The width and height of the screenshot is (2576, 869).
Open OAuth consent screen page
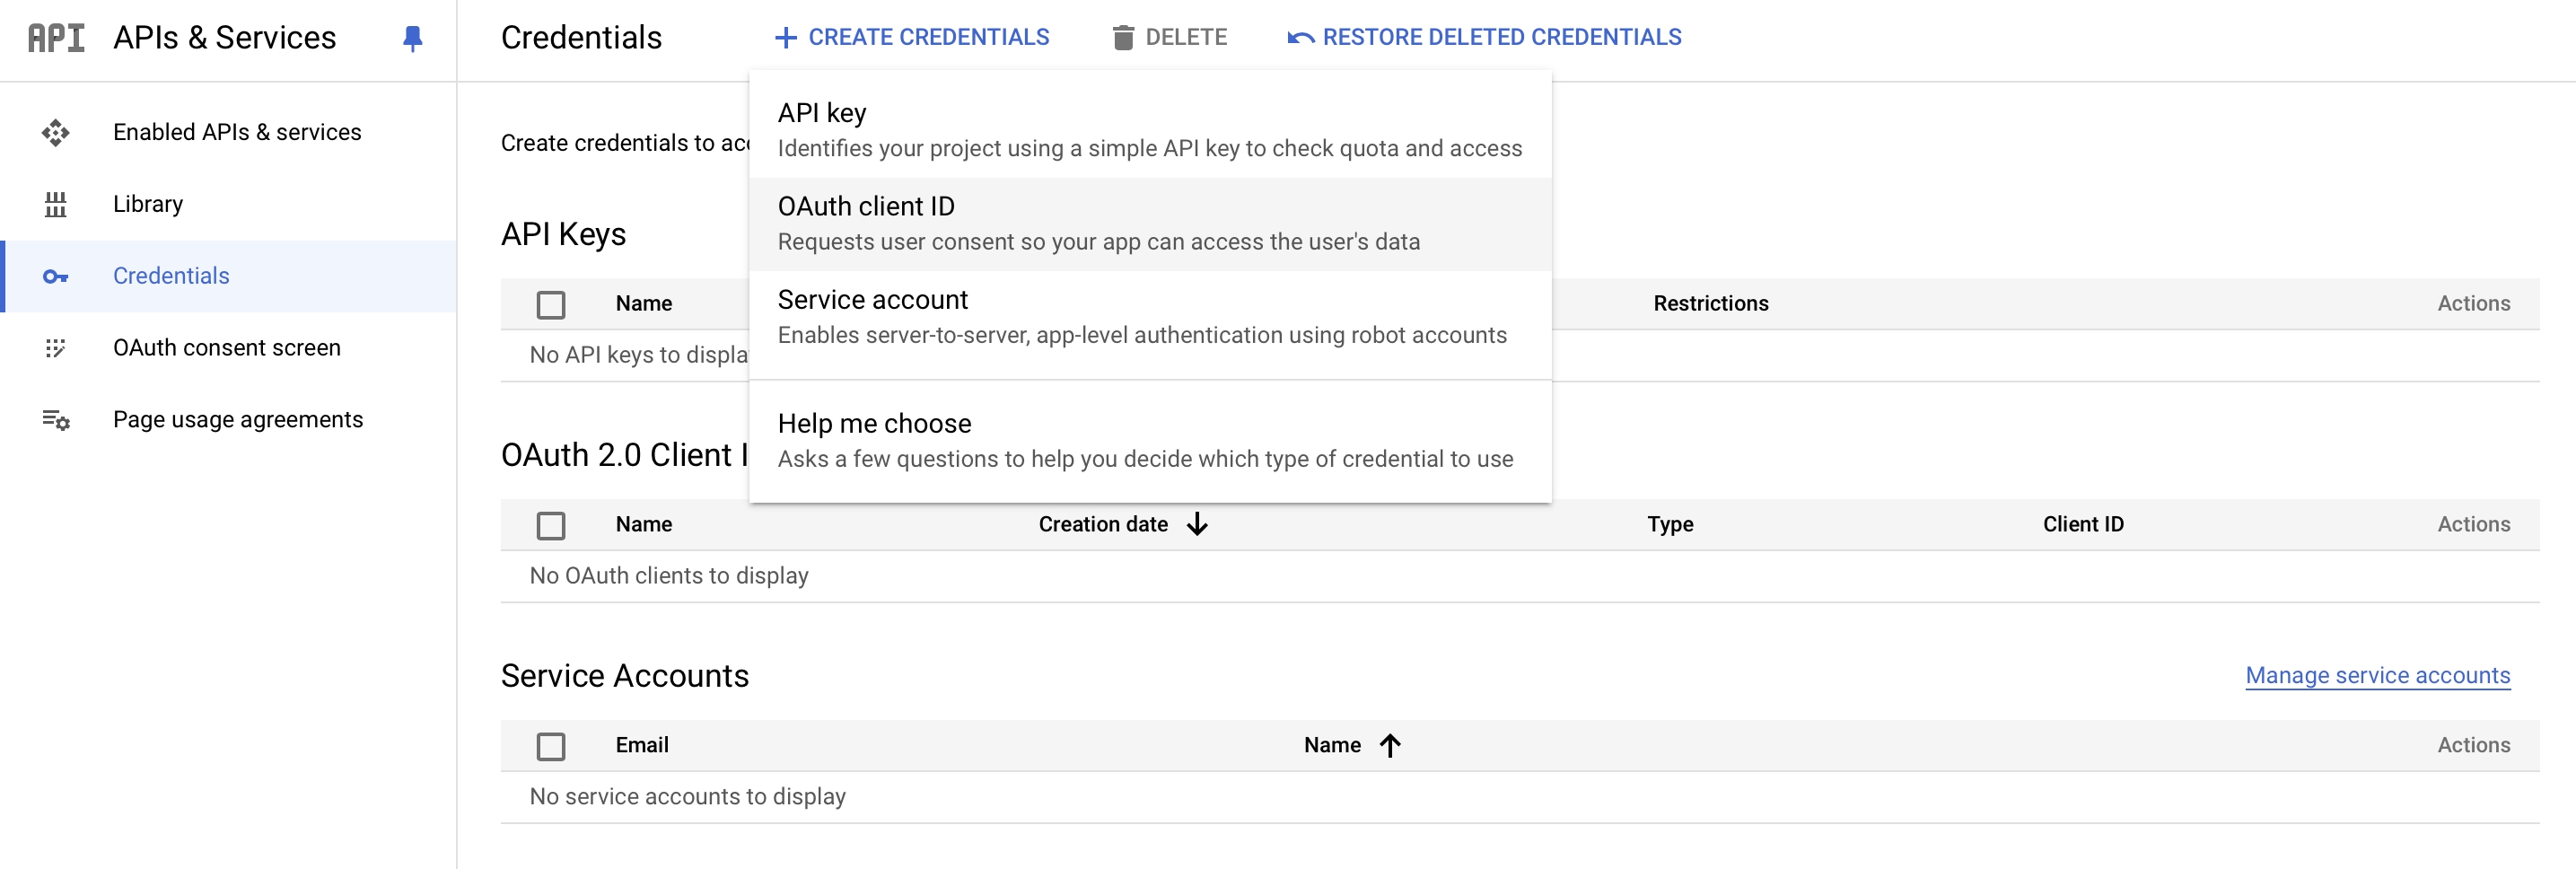coord(229,348)
